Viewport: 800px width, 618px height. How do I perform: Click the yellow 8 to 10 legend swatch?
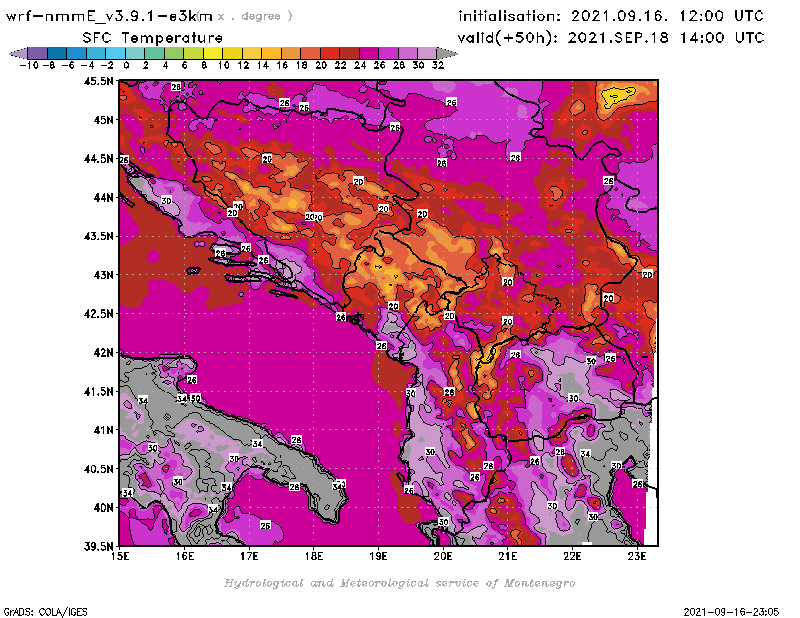tap(212, 54)
